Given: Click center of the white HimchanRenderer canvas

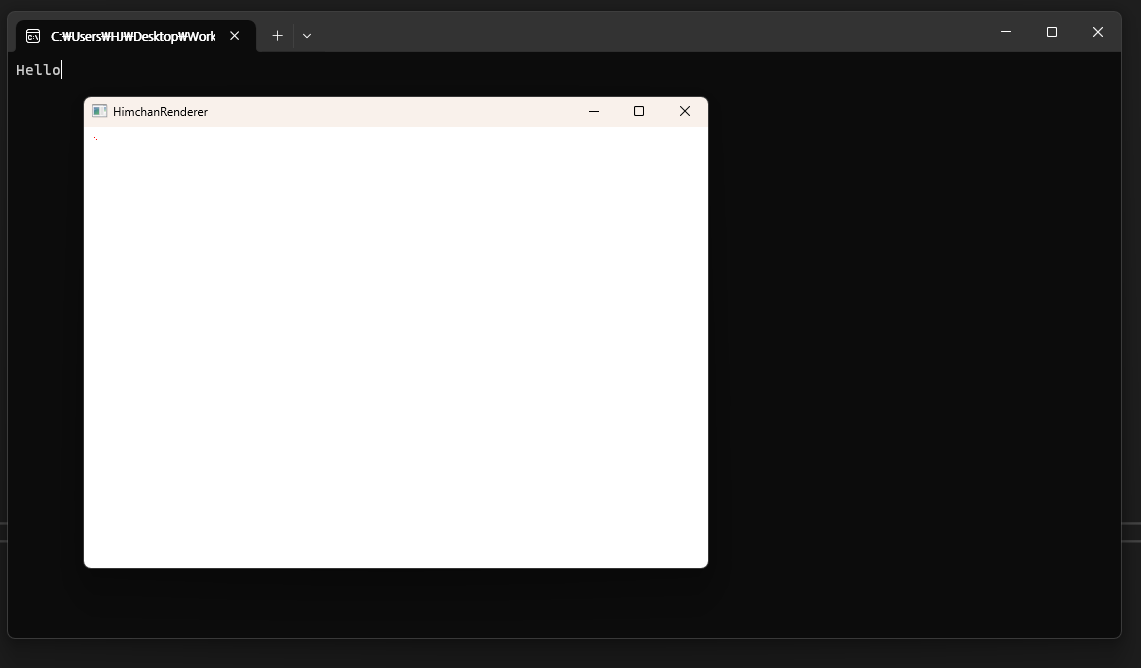Looking at the screenshot, I should click(396, 347).
